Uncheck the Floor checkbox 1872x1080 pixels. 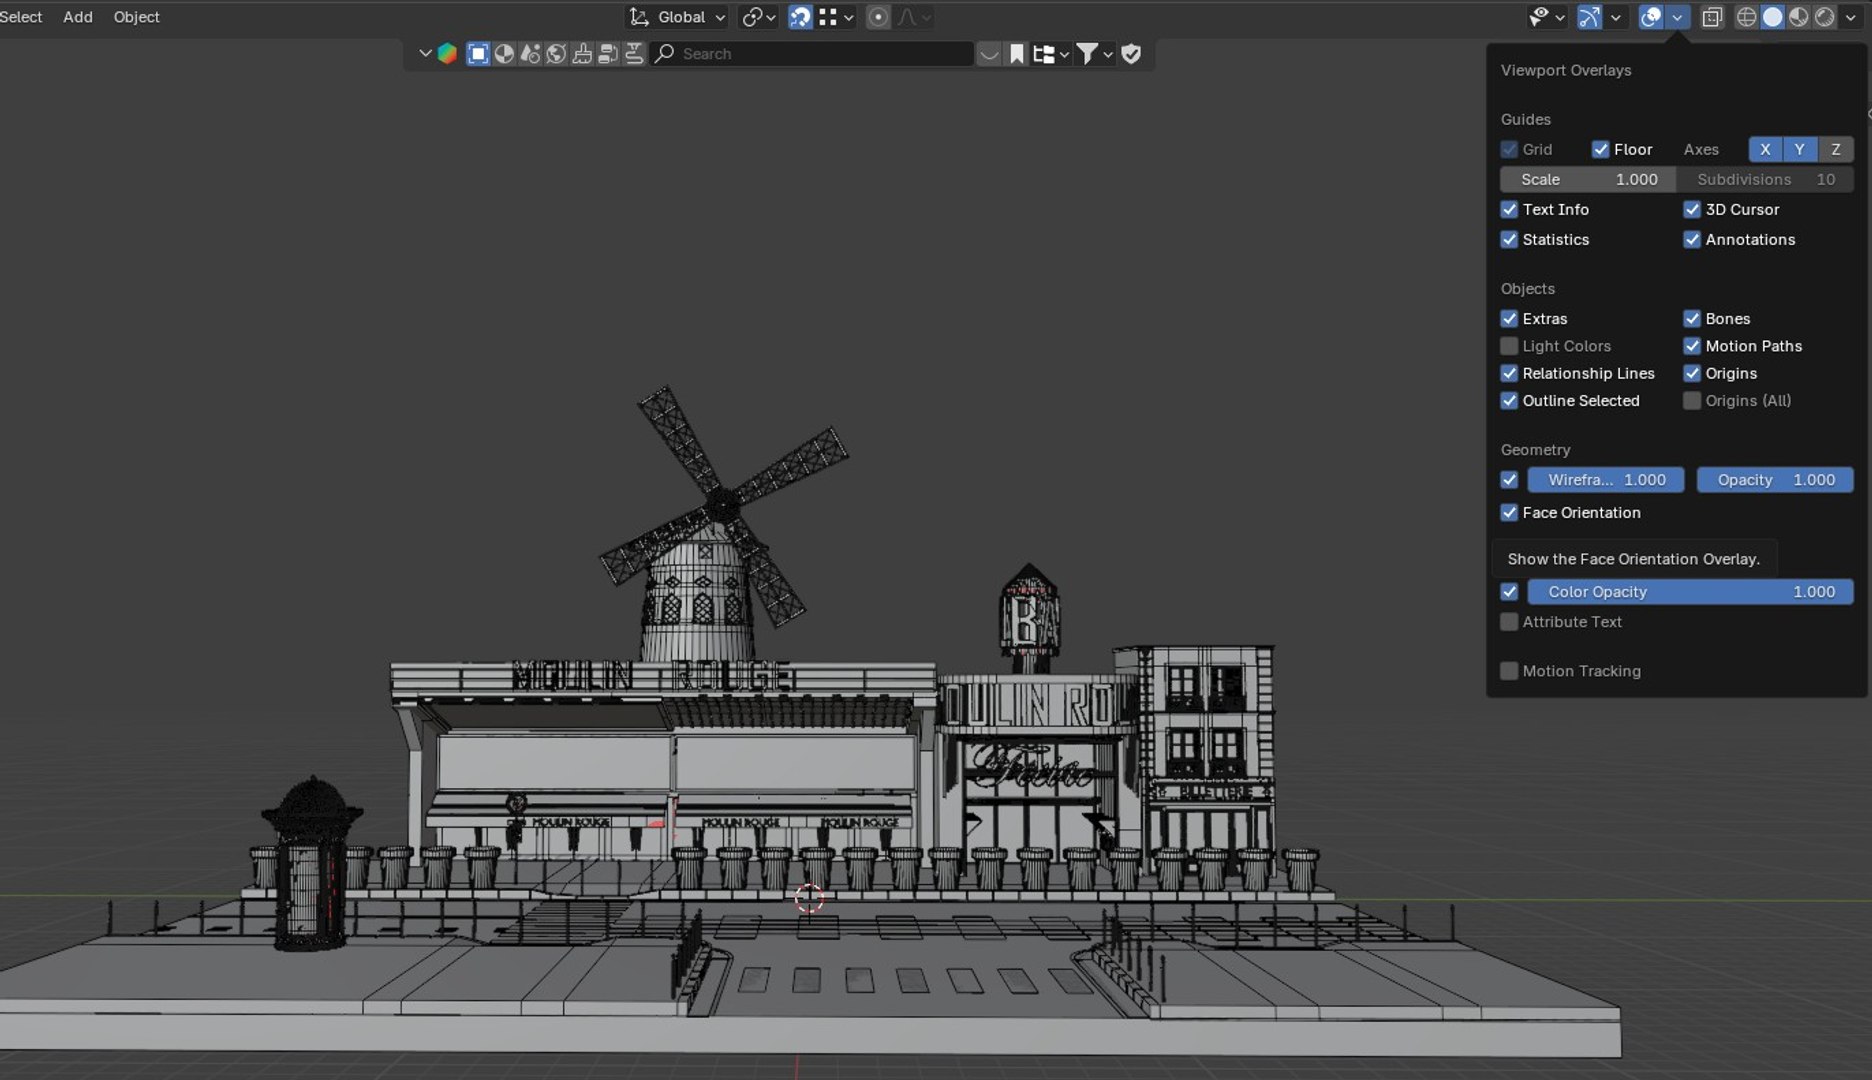coord(1600,149)
